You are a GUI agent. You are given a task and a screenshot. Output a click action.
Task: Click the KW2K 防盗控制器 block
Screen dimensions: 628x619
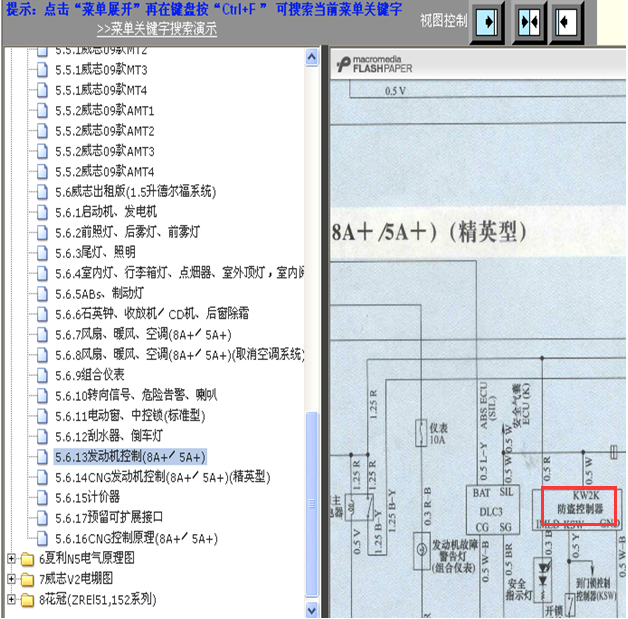pyautogui.click(x=579, y=504)
